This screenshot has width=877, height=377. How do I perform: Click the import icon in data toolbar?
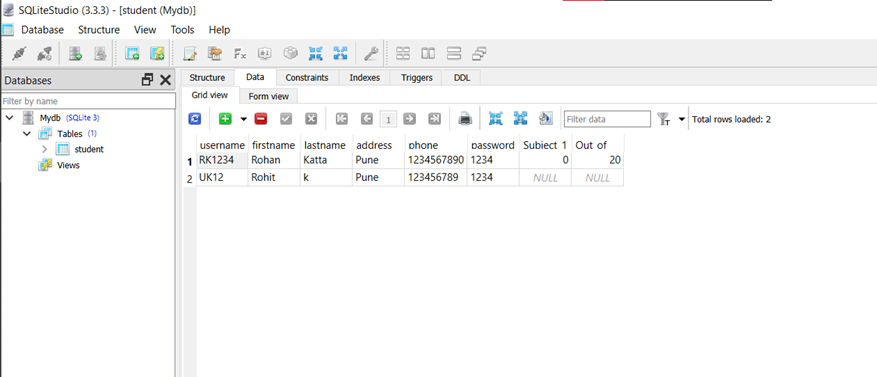pos(496,119)
